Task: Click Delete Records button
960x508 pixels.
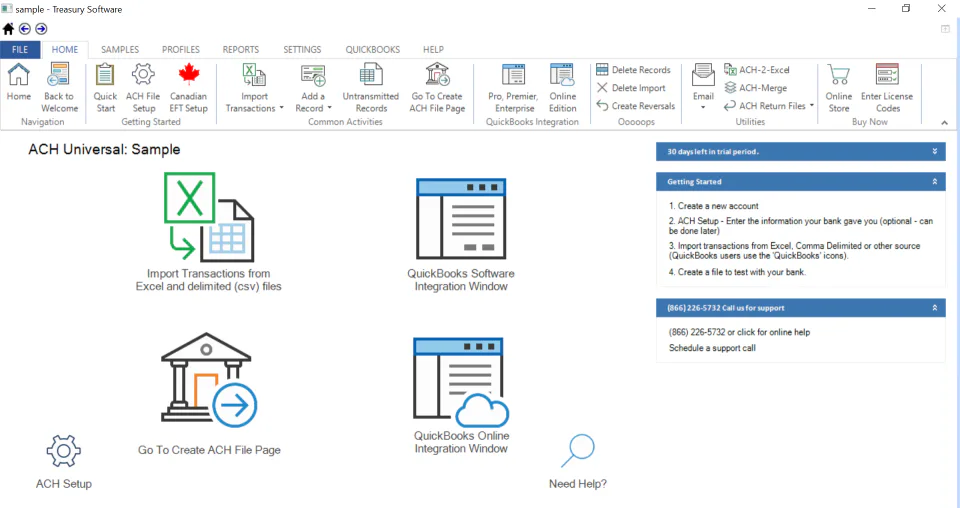Action: point(634,70)
